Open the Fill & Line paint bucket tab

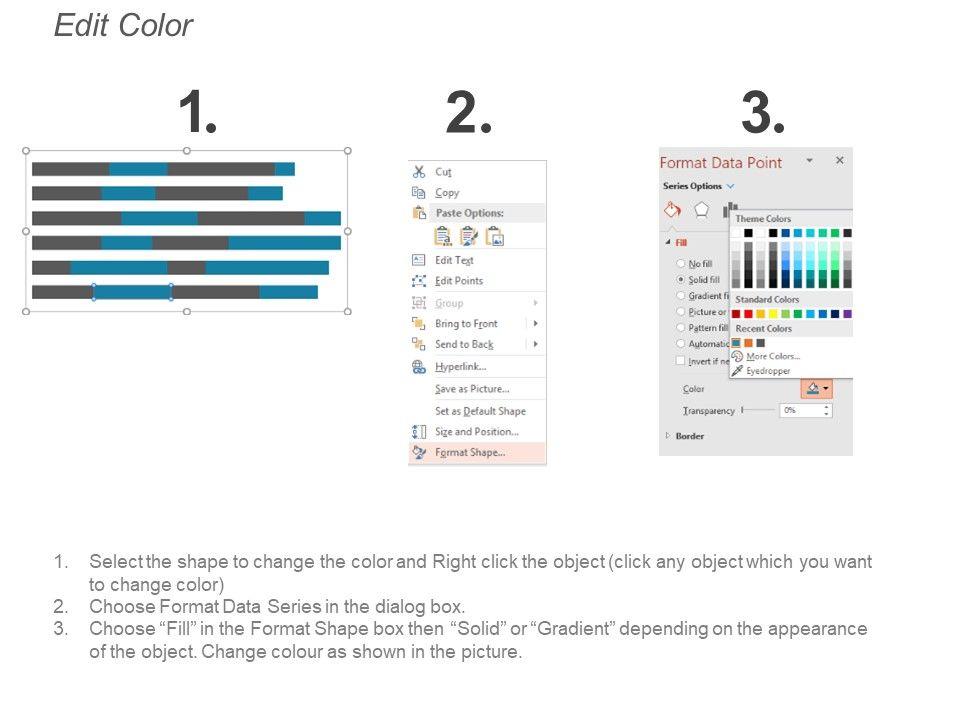(673, 211)
